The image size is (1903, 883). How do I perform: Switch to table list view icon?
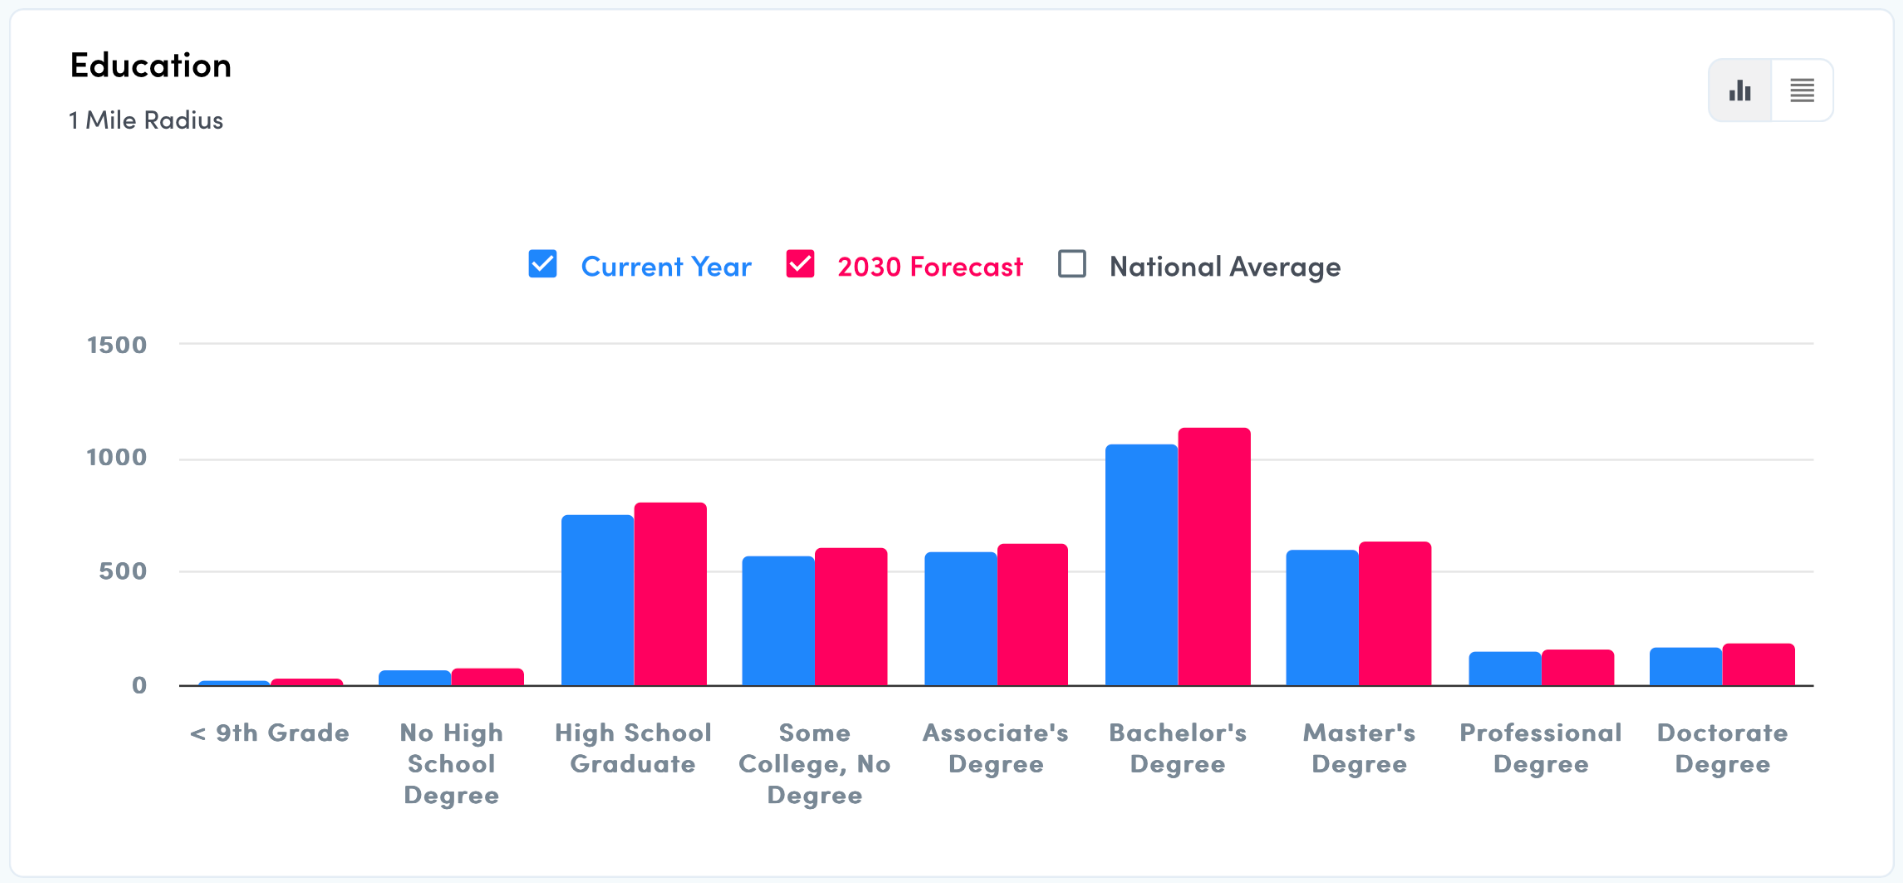(1802, 91)
